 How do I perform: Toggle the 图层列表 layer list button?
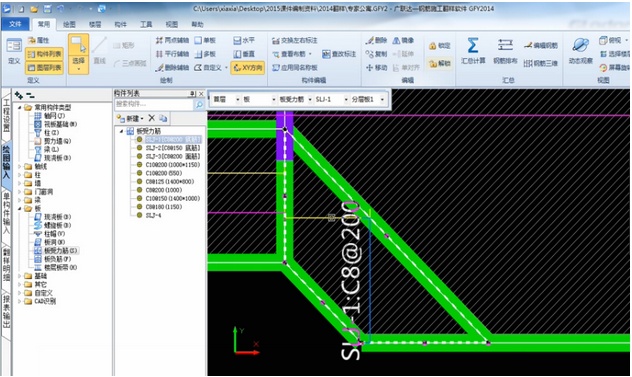point(44,68)
